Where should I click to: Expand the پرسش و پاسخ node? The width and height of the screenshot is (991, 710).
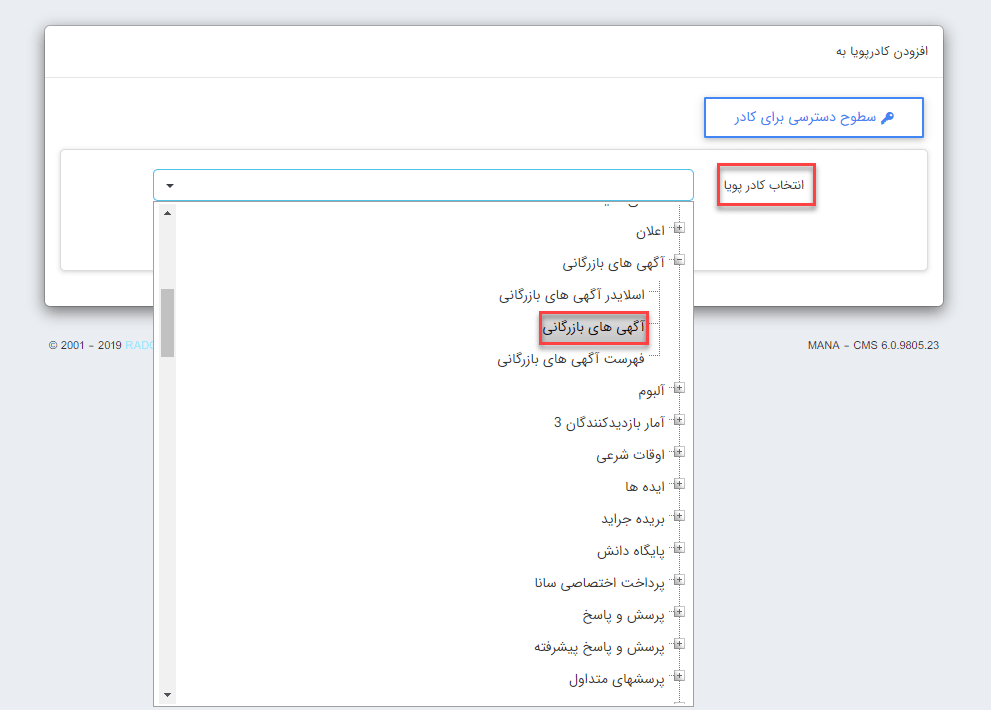[679, 612]
